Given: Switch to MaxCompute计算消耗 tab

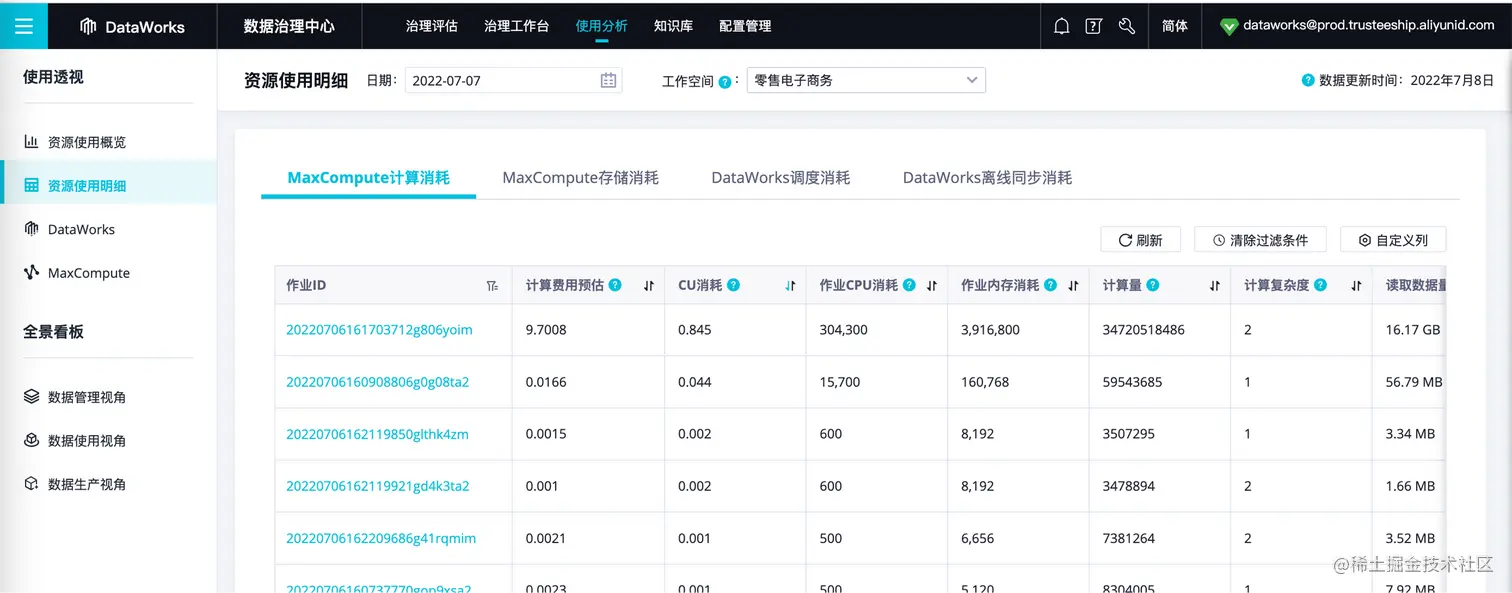Looking at the screenshot, I should pyautogui.click(x=368, y=178).
